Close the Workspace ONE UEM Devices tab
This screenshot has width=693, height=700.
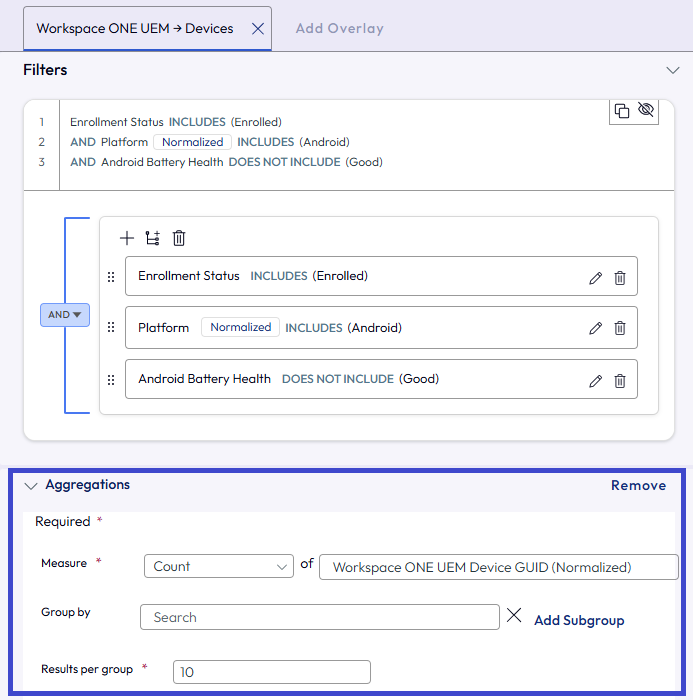click(258, 29)
